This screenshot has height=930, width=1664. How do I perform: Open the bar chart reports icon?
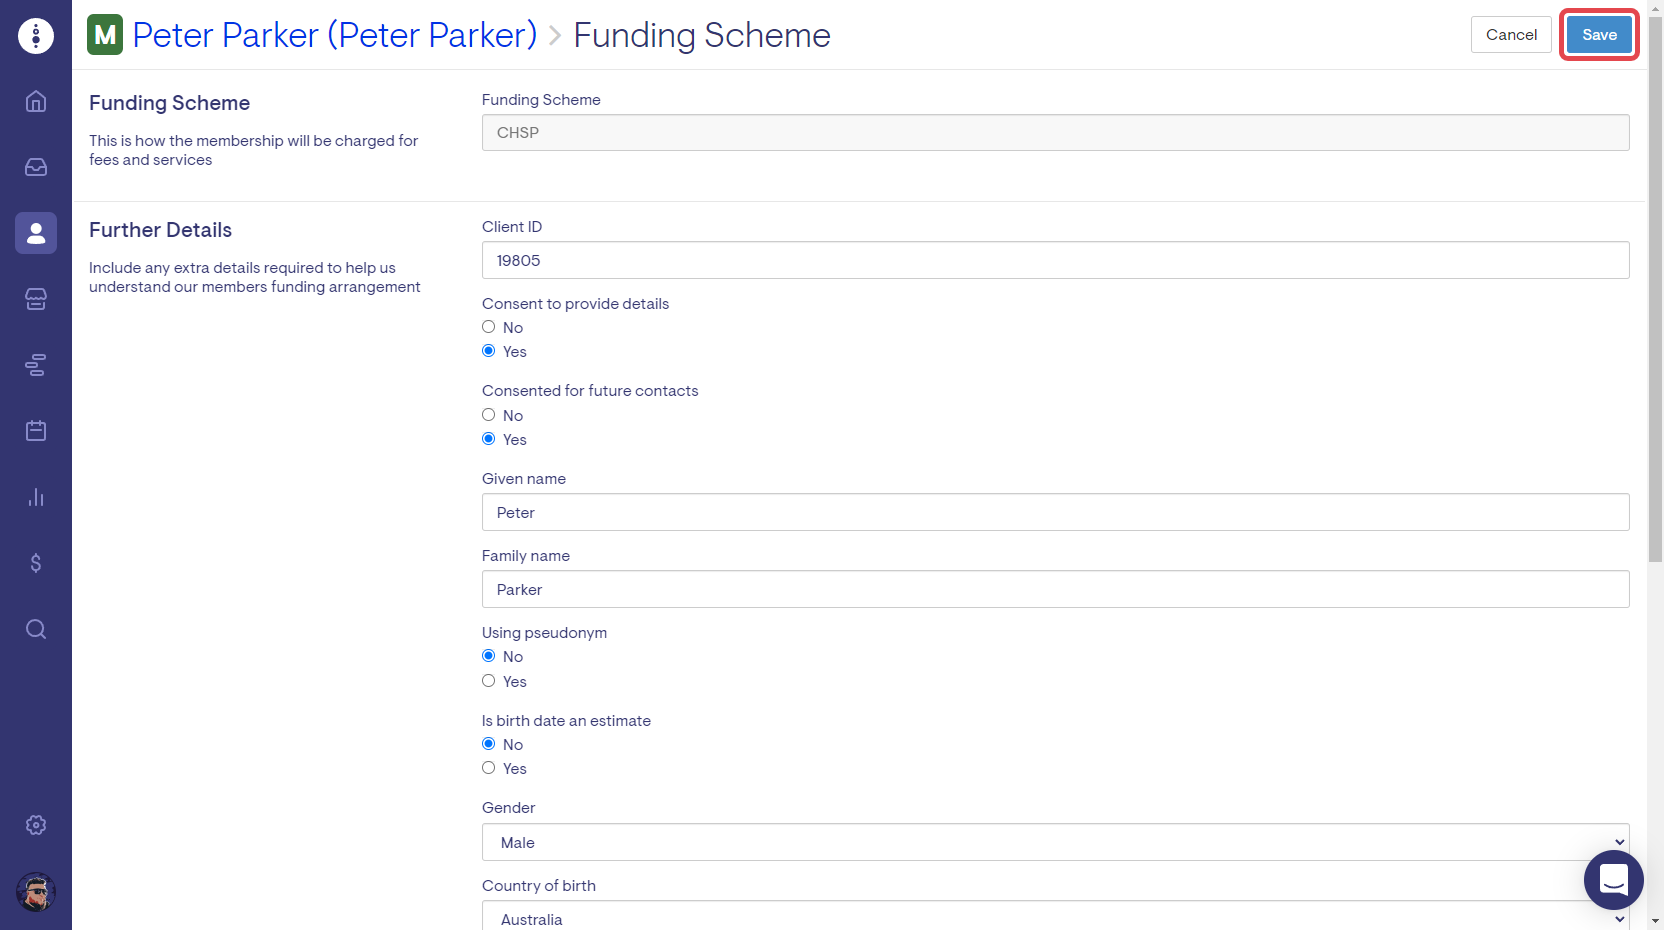click(x=36, y=497)
